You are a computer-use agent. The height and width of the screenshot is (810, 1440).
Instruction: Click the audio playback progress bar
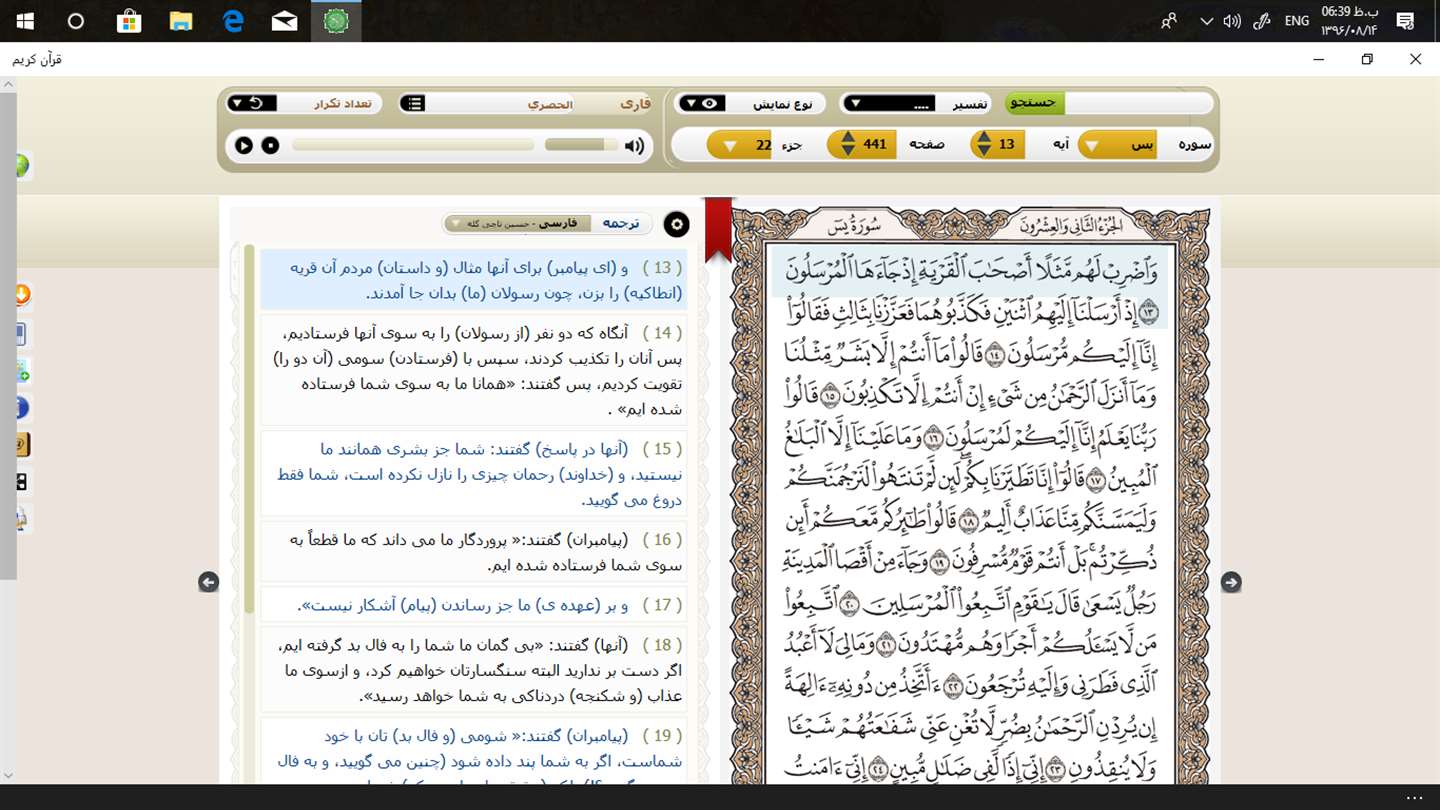coord(413,146)
